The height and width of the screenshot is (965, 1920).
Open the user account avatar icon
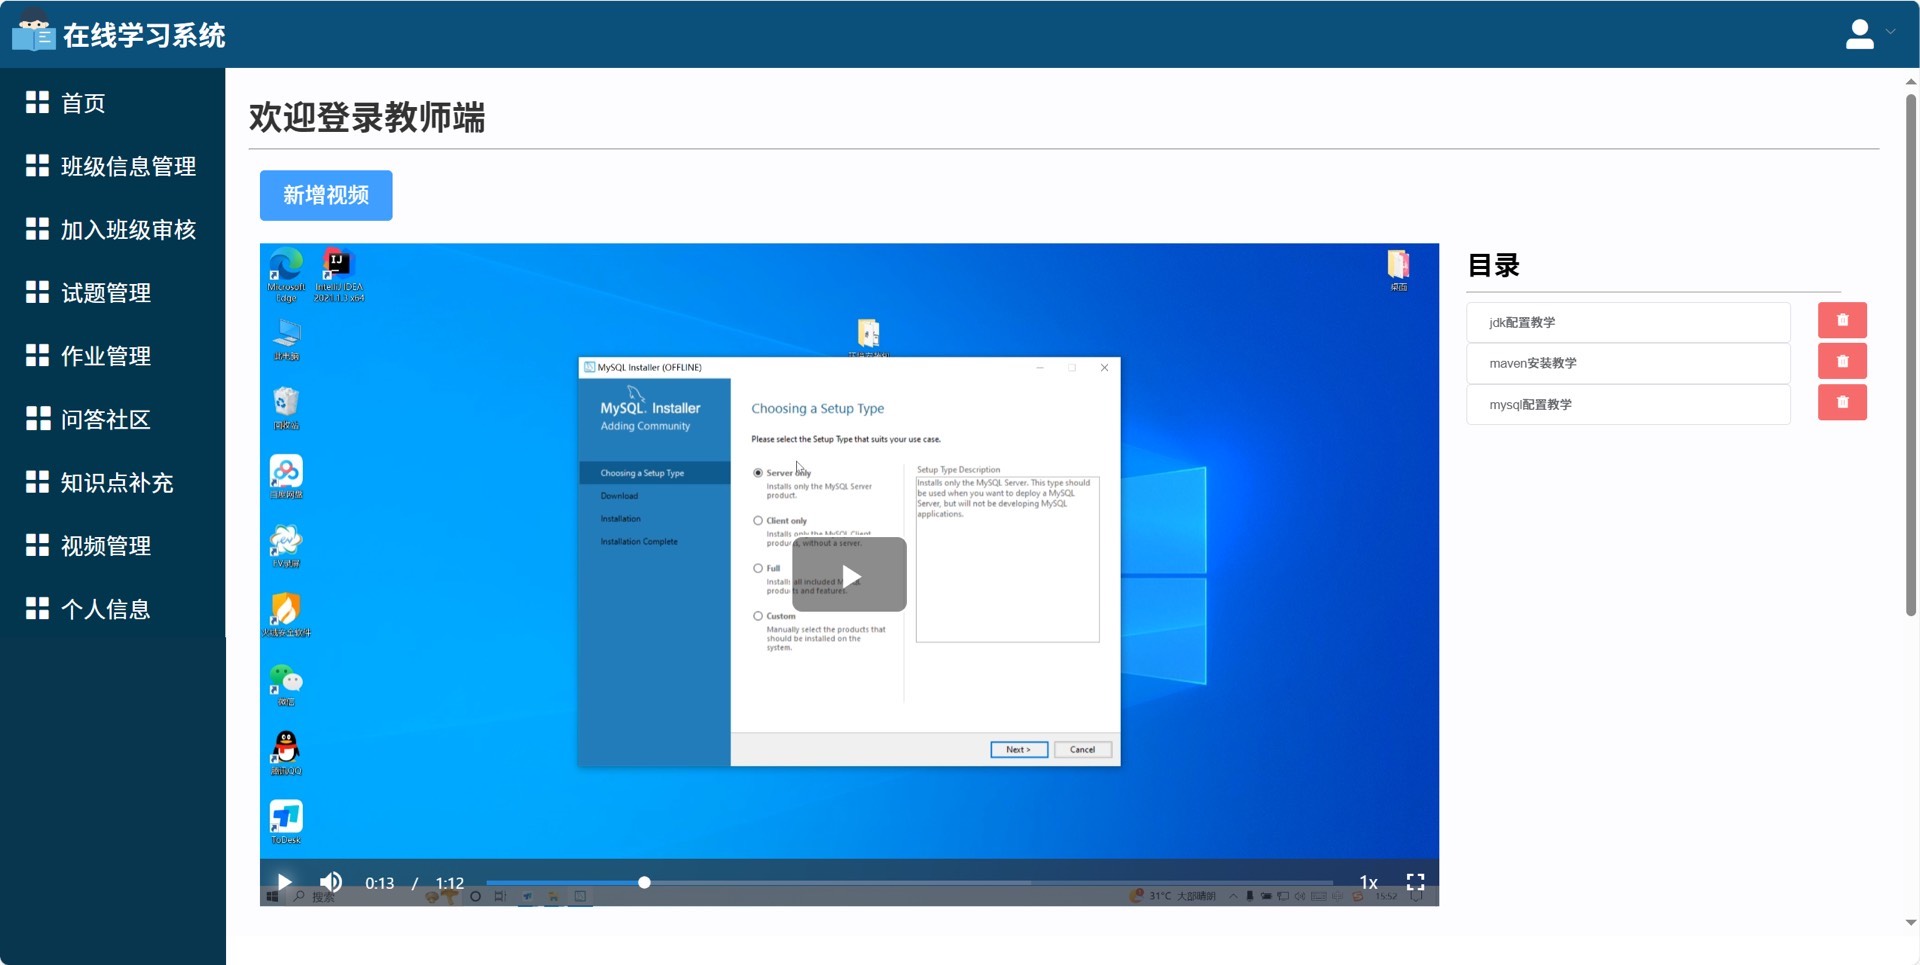1859,34
